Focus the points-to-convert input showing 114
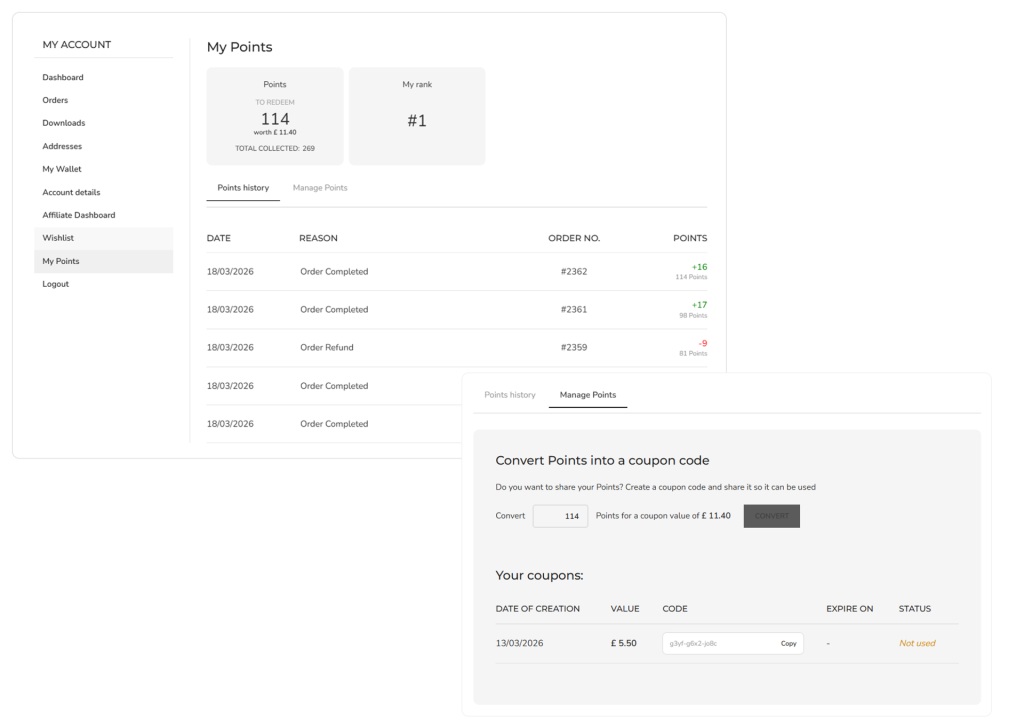 (x=560, y=516)
